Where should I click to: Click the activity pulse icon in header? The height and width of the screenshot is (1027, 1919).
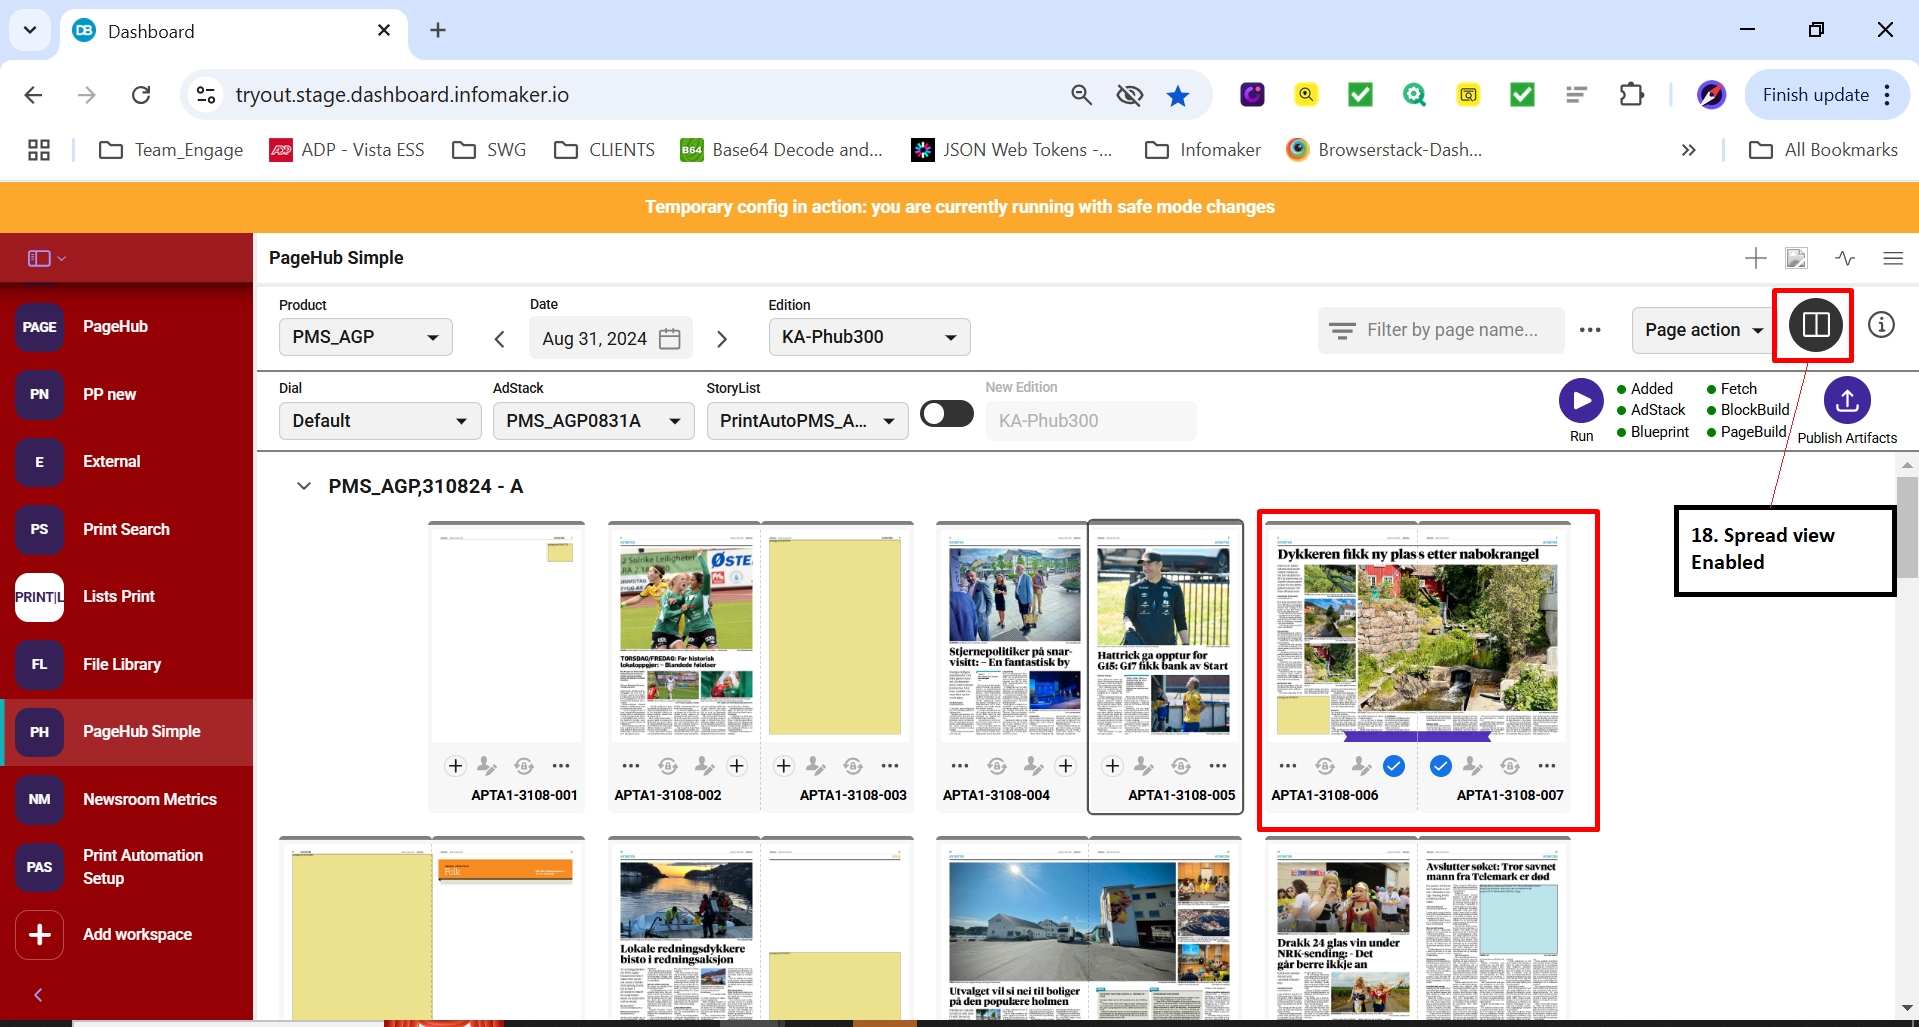[1845, 258]
